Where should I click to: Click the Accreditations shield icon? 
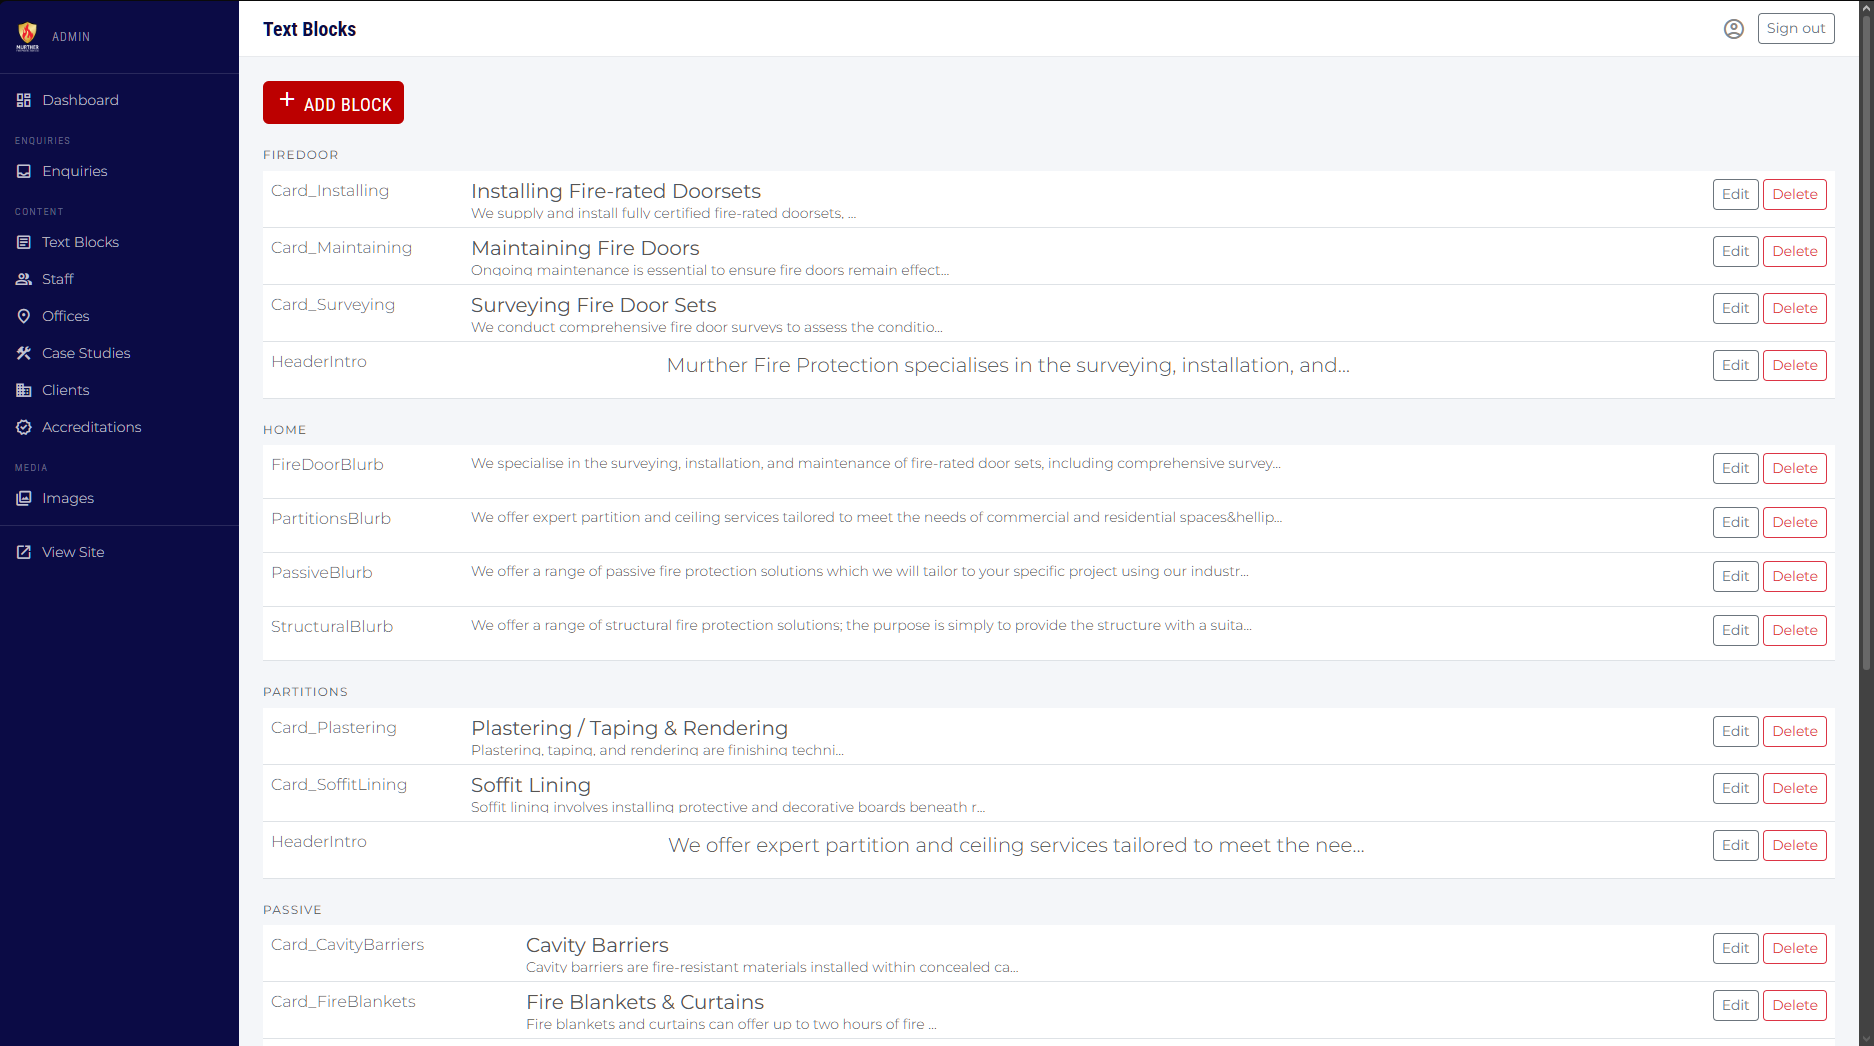pos(22,426)
